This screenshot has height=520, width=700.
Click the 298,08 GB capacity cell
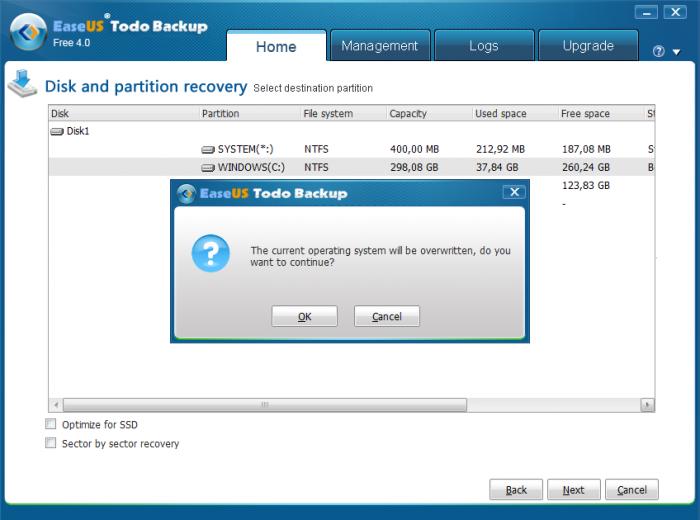coord(414,167)
